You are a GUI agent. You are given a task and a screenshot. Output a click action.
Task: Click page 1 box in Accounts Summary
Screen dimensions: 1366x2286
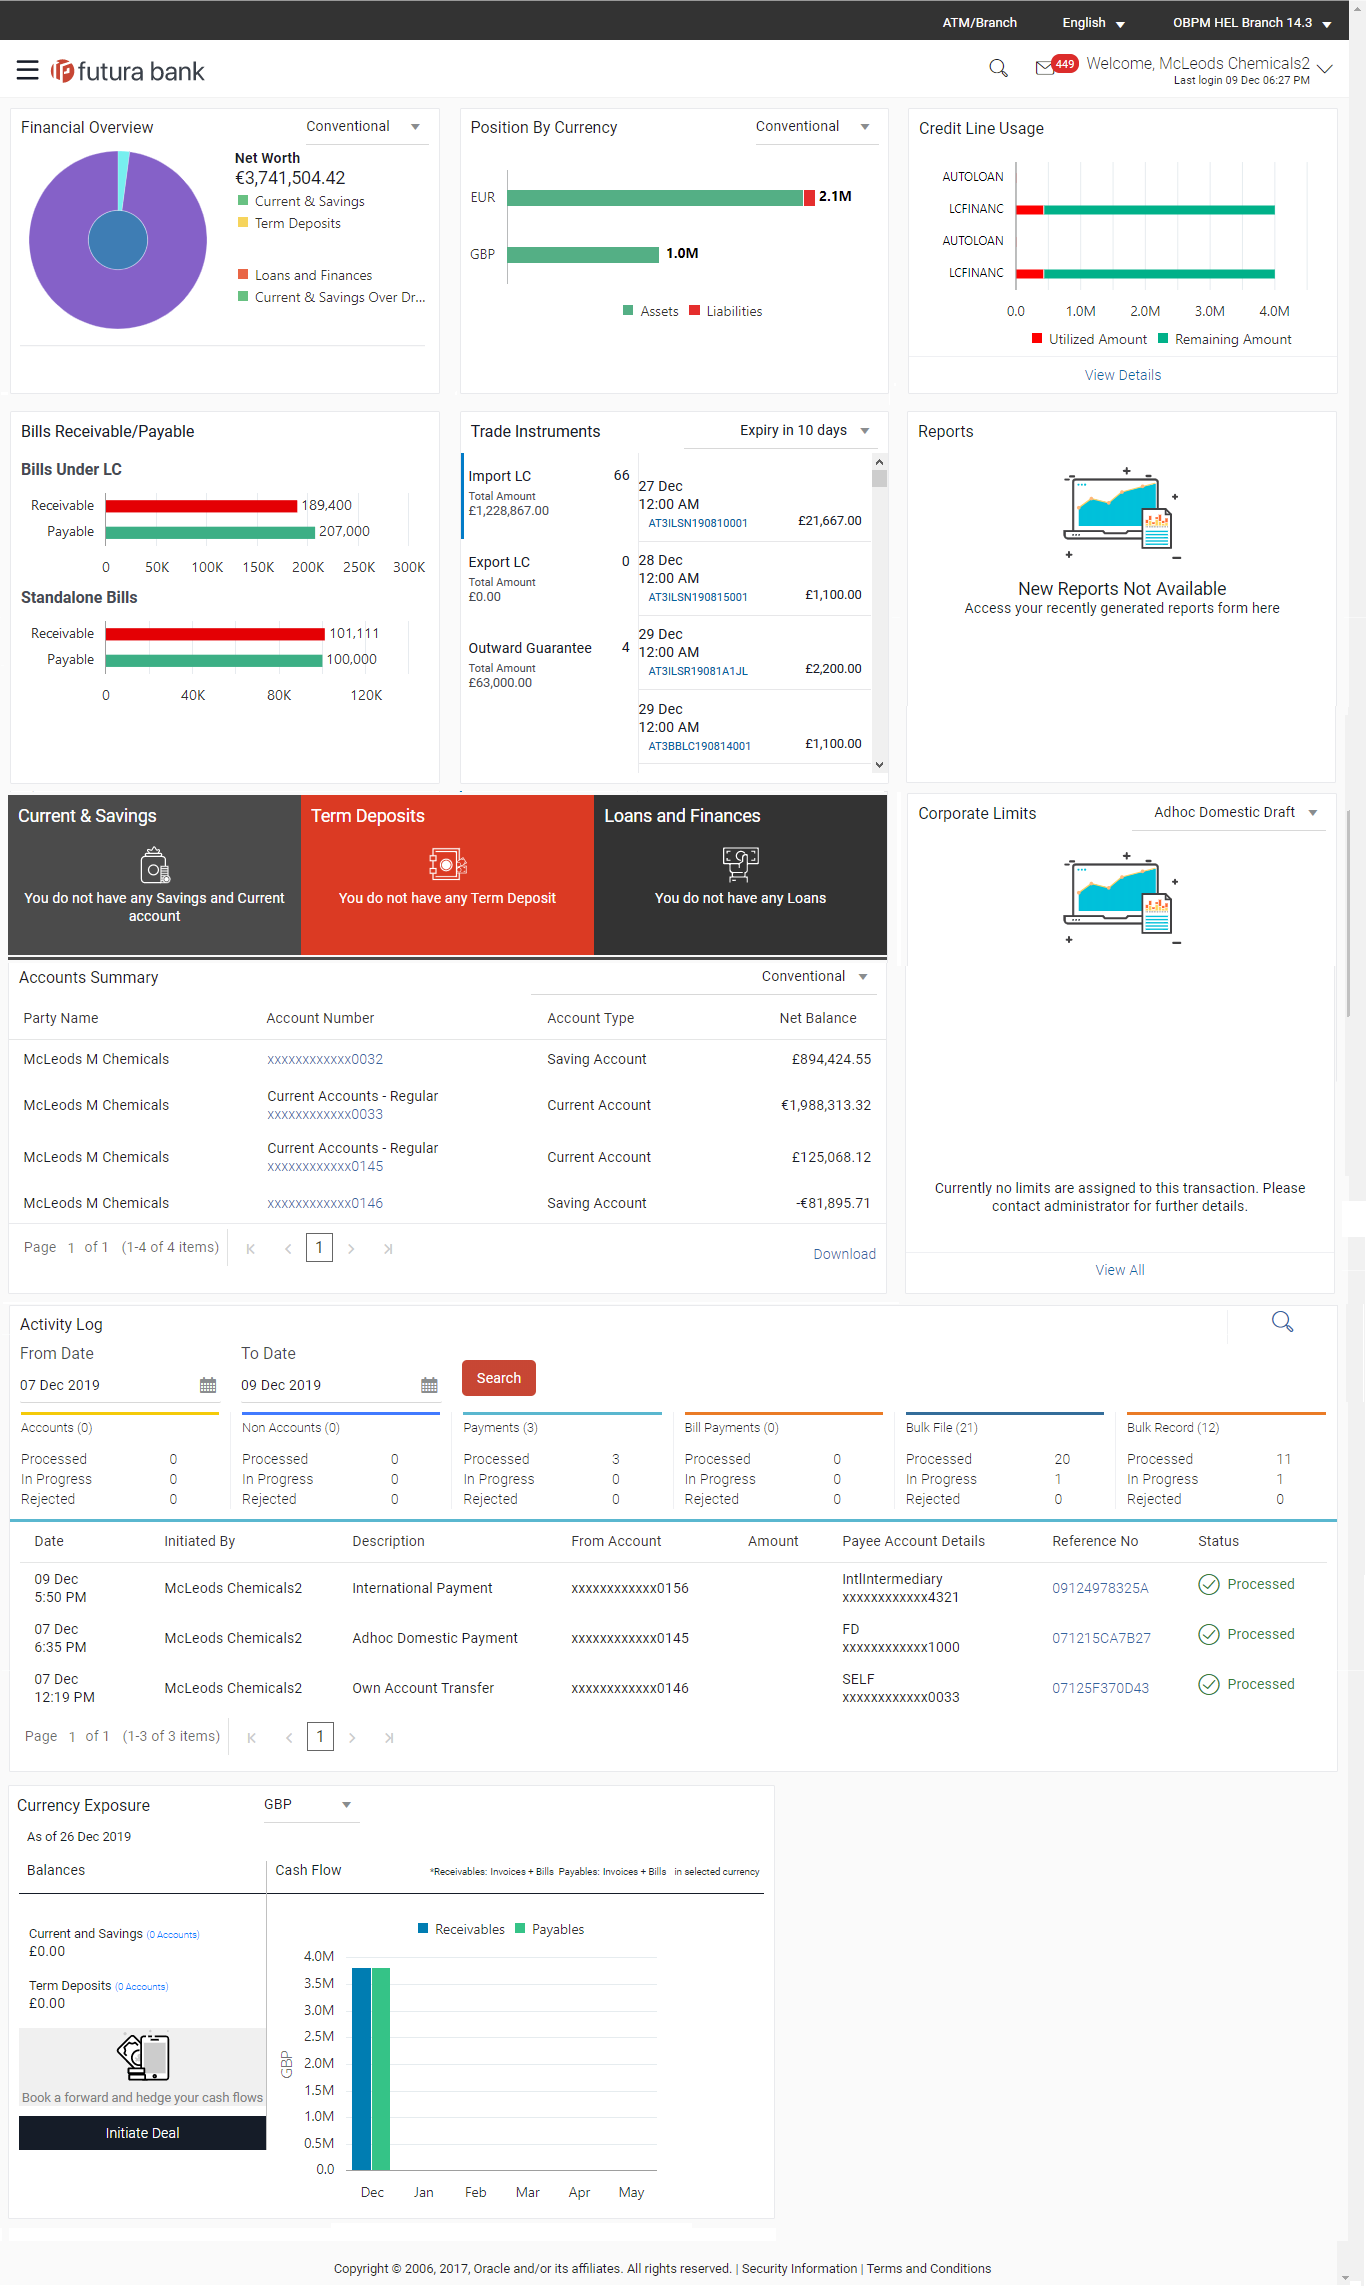pos(319,1247)
